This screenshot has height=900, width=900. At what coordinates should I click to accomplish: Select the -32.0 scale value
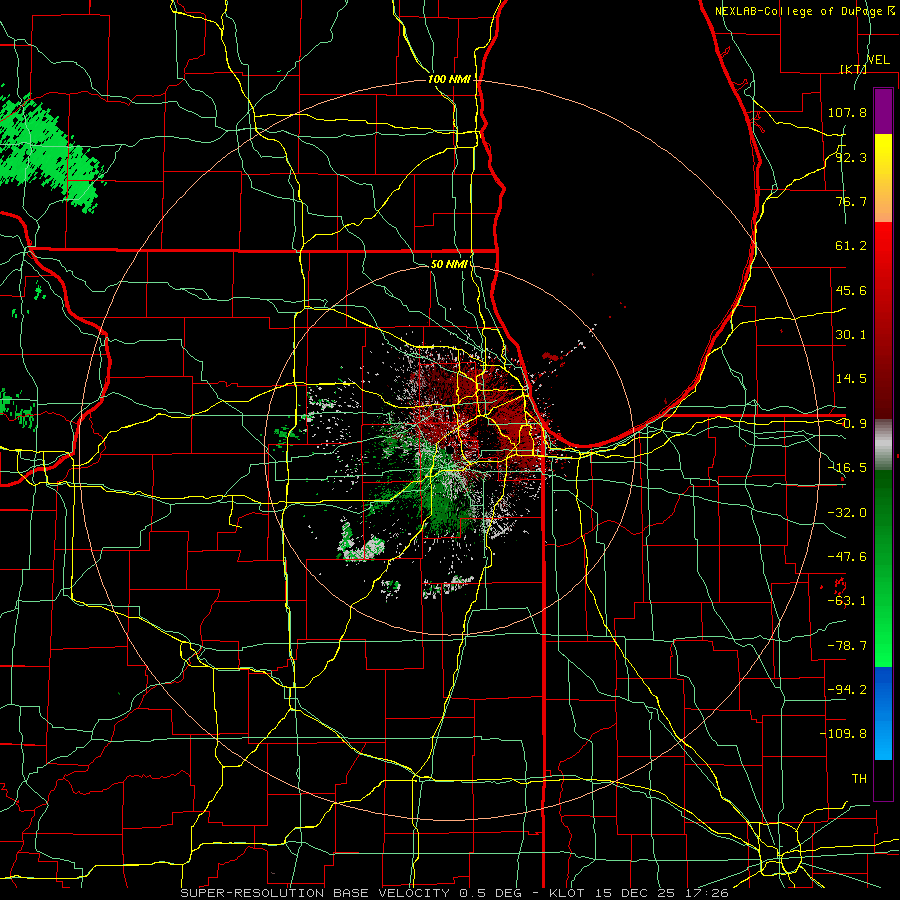pyautogui.click(x=847, y=513)
